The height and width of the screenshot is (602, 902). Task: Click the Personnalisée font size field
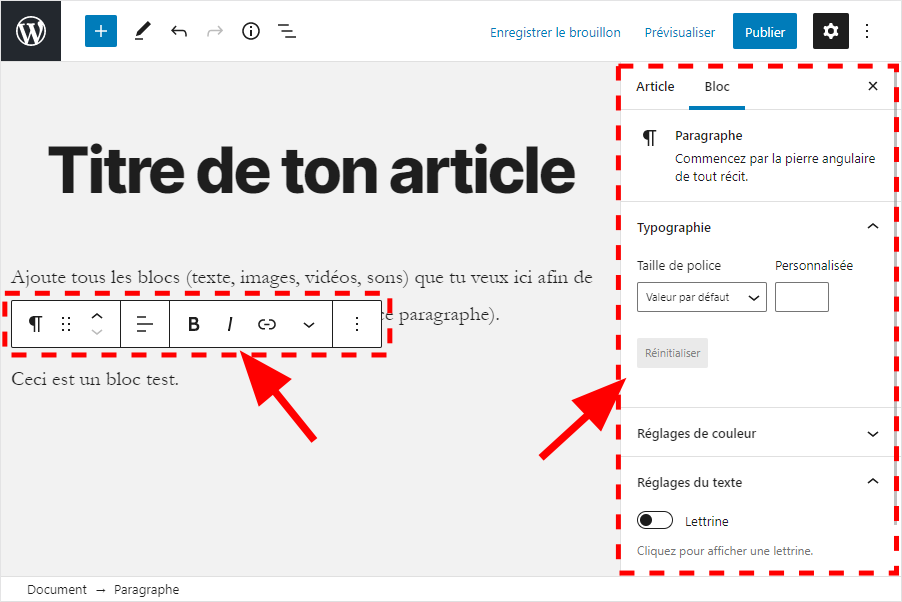click(801, 297)
